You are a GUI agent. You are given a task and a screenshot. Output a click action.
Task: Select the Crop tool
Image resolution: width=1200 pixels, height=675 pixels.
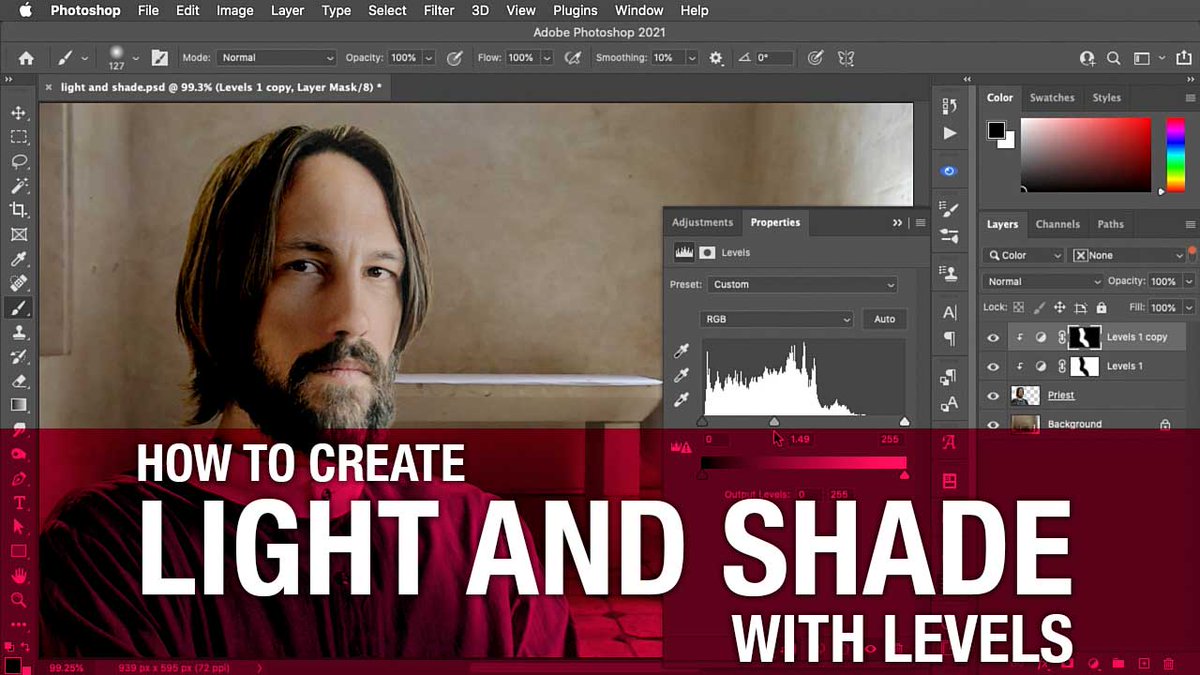(x=18, y=210)
